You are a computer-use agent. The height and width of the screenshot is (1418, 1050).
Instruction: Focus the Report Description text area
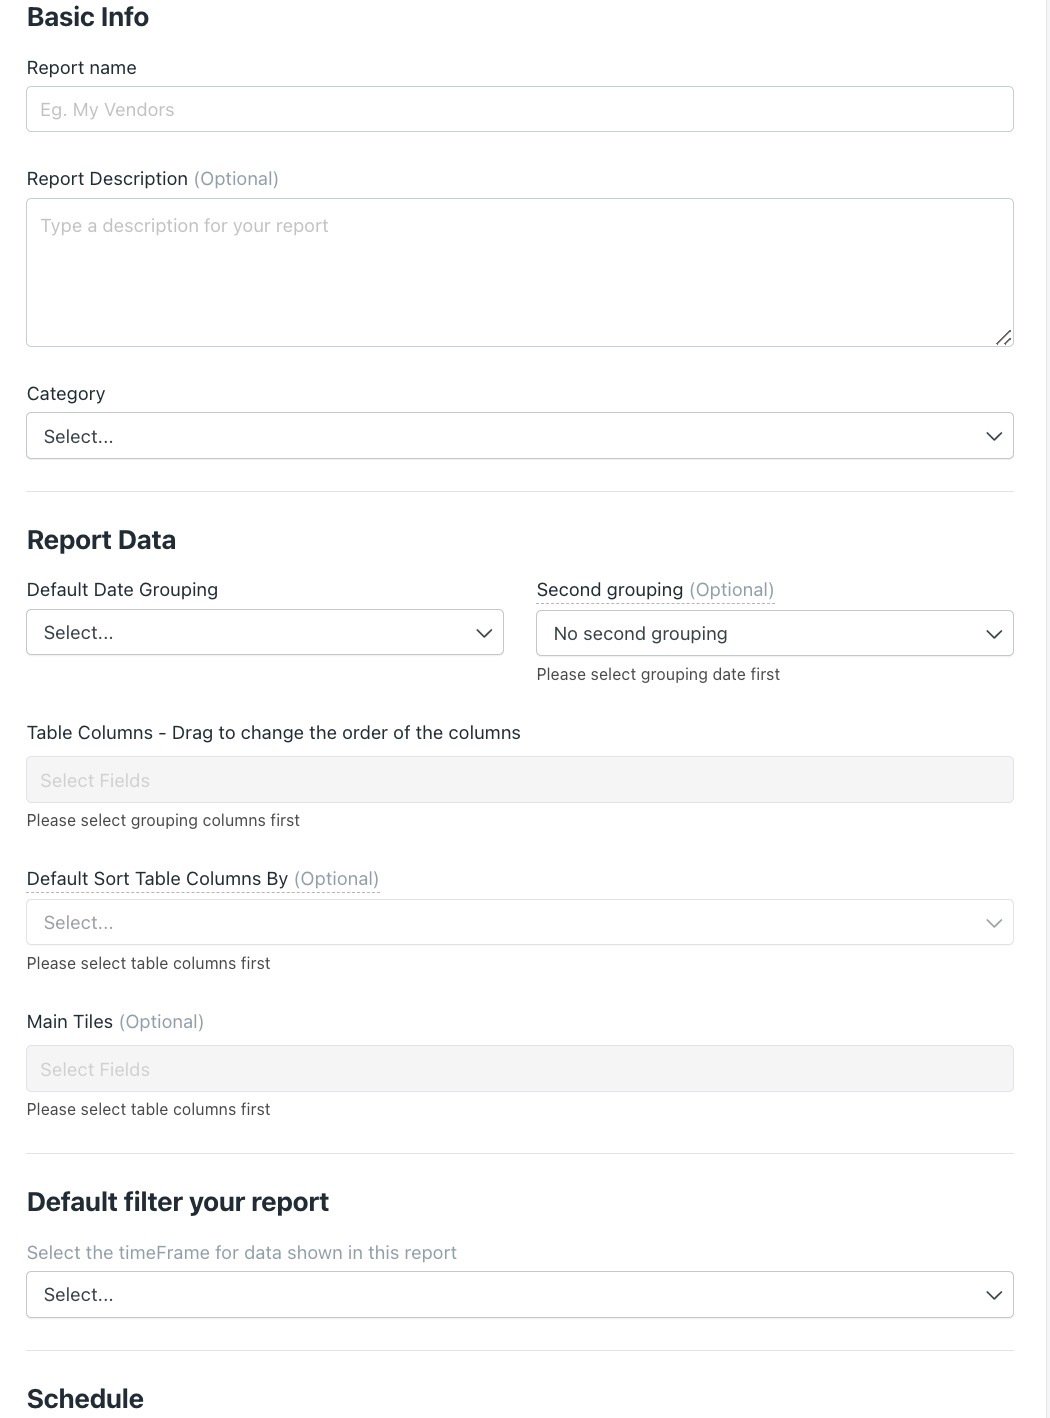click(x=519, y=272)
